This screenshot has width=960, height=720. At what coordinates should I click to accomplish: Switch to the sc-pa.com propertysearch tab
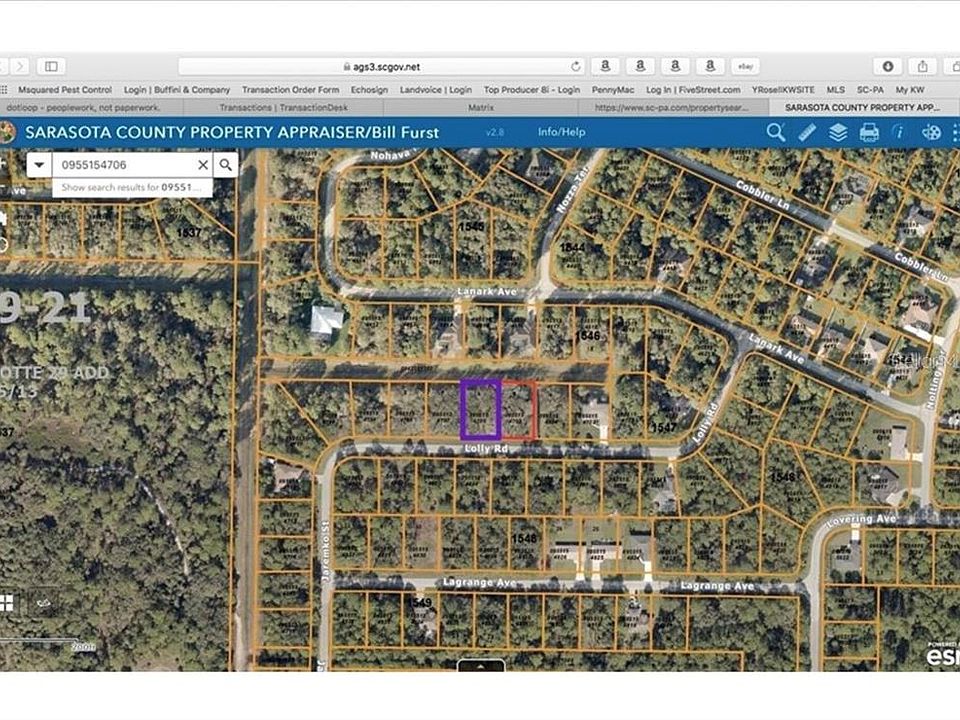672,107
